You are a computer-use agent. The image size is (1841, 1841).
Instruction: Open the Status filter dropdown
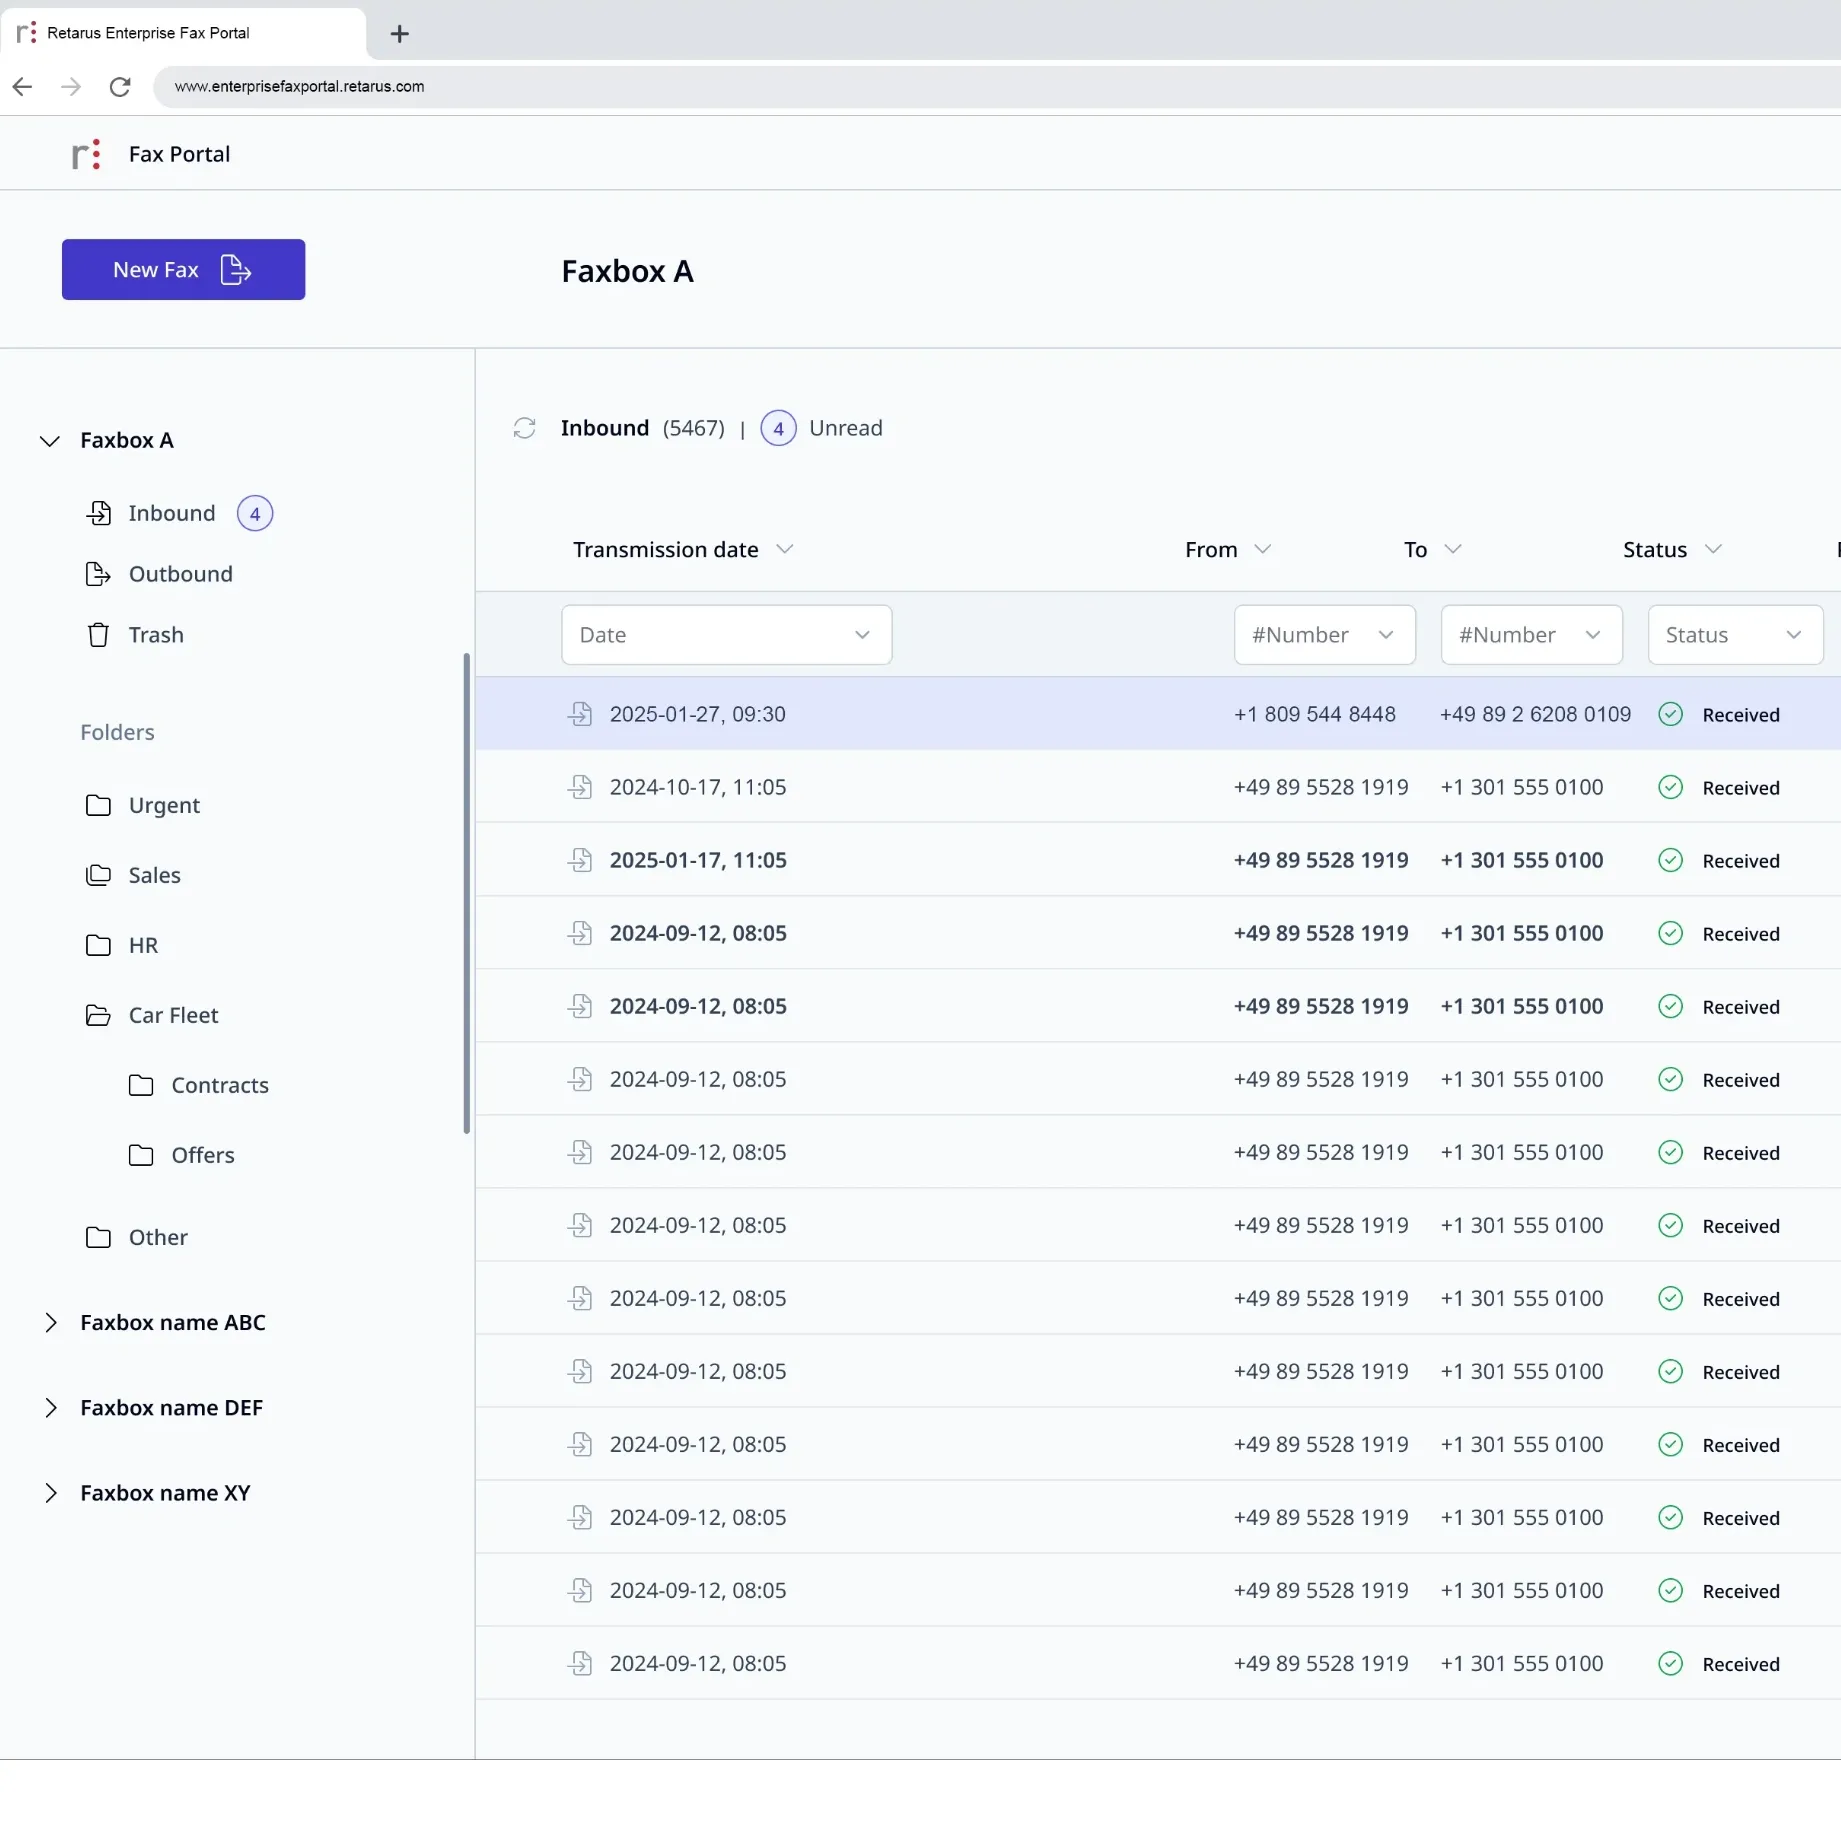1735,634
